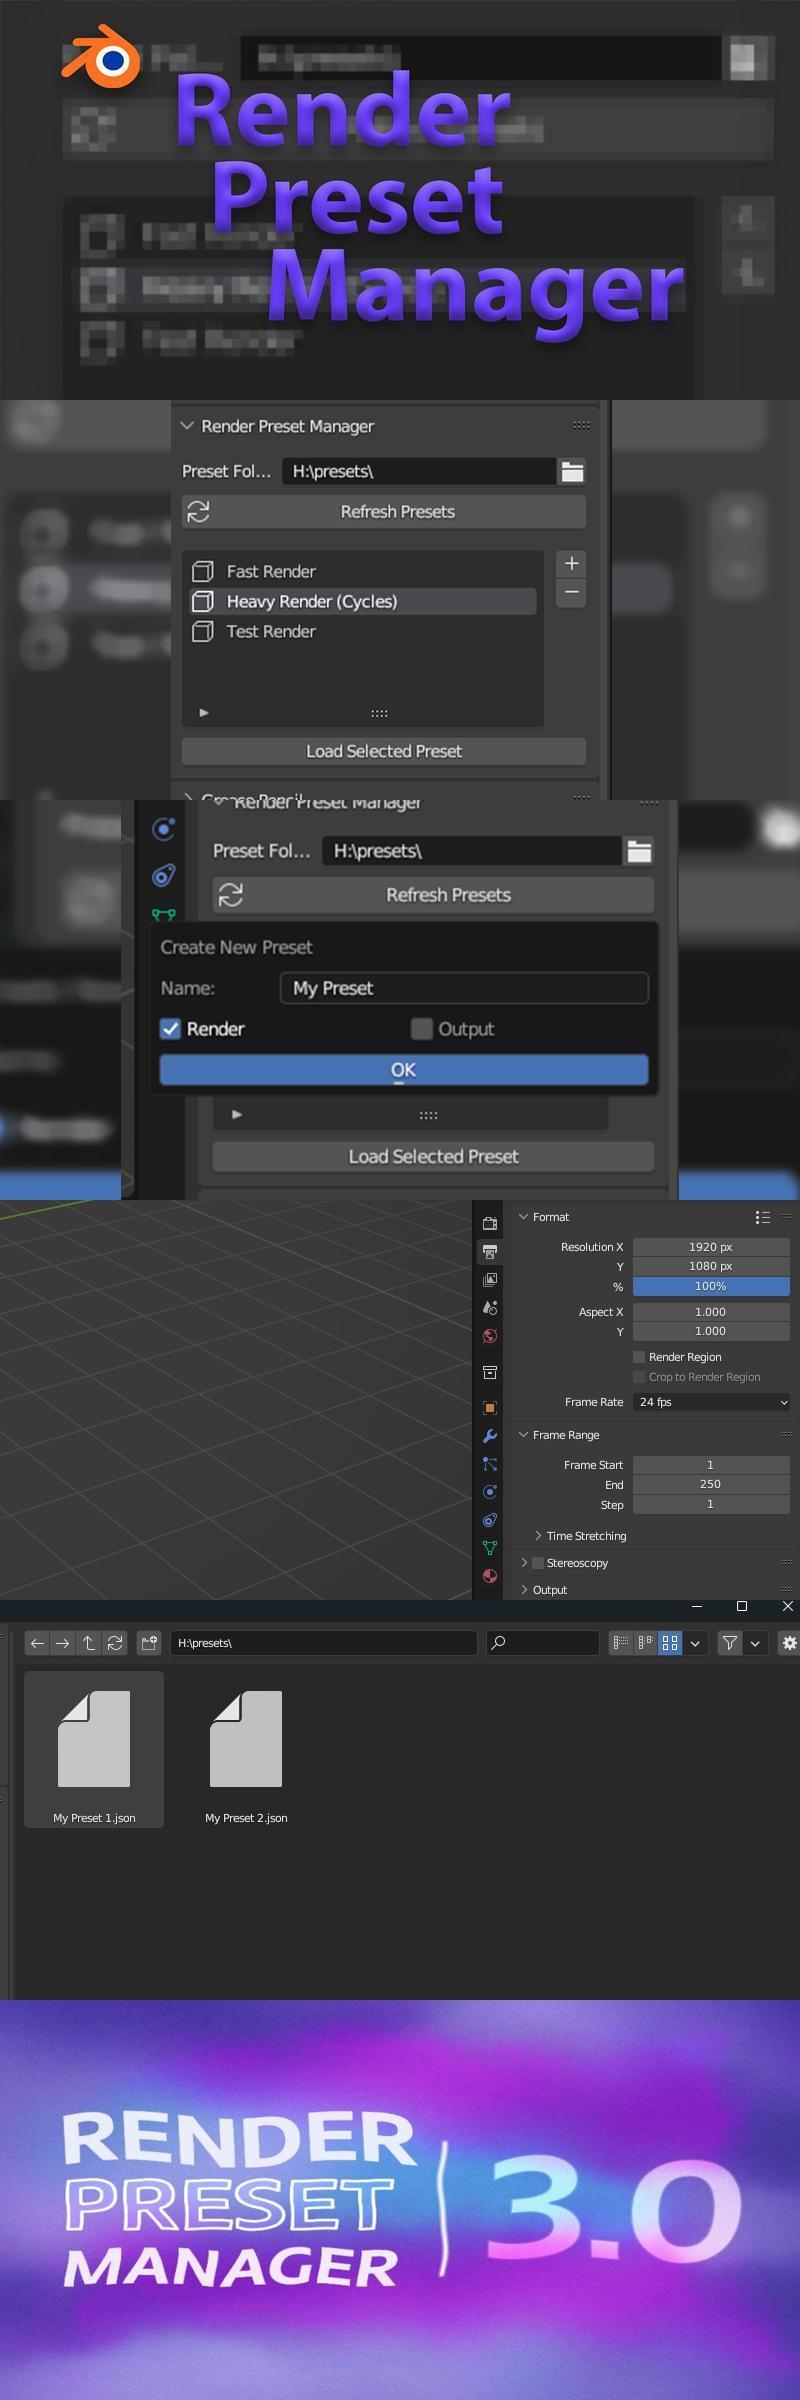Confirm the new preset with OK
The width and height of the screenshot is (800, 2400).
pyautogui.click(x=404, y=1070)
